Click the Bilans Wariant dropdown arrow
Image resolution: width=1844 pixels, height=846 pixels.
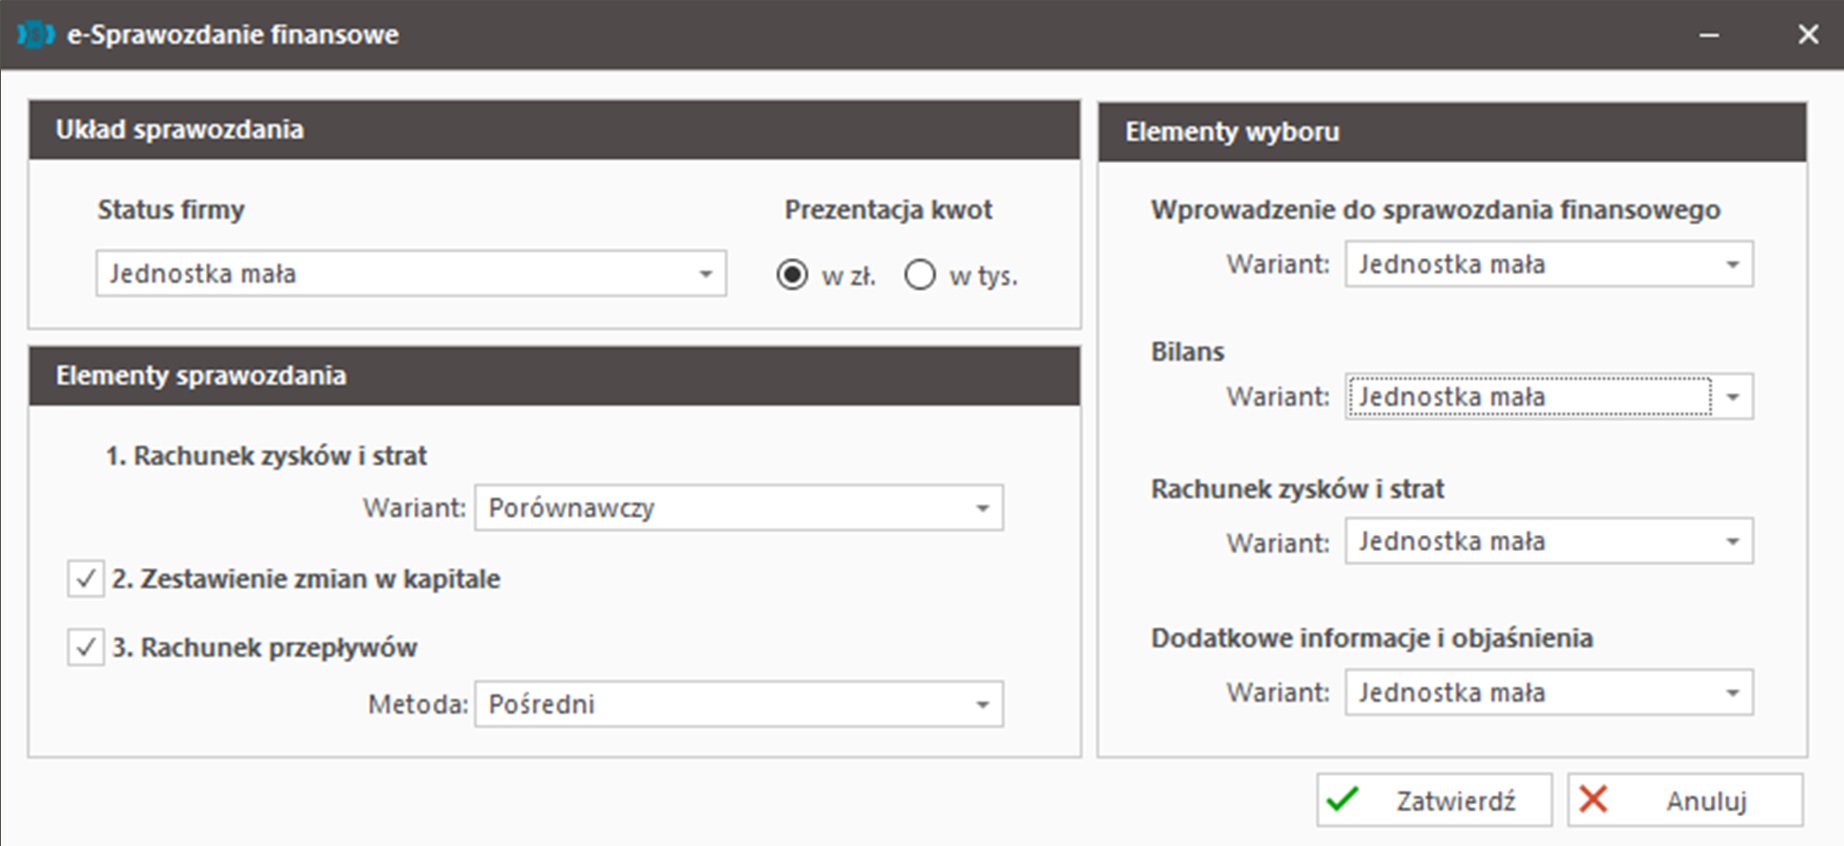point(1732,397)
